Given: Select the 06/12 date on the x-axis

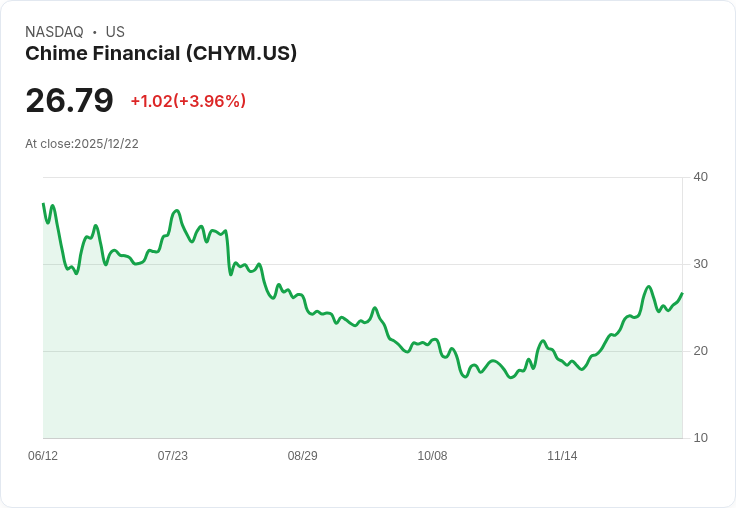Looking at the screenshot, I should [x=43, y=456].
